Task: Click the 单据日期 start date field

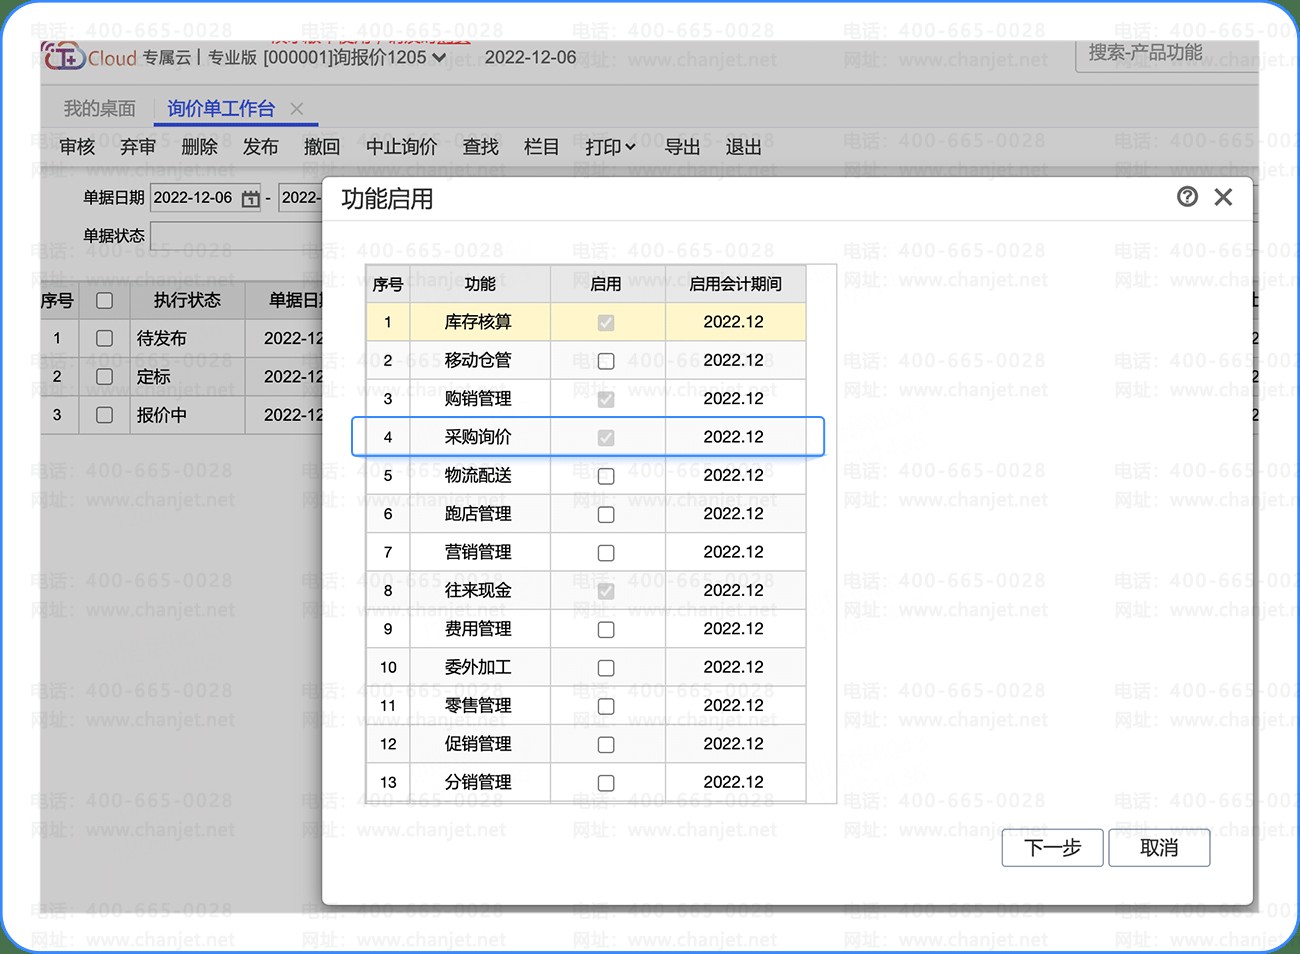Action: (x=193, y=198)
